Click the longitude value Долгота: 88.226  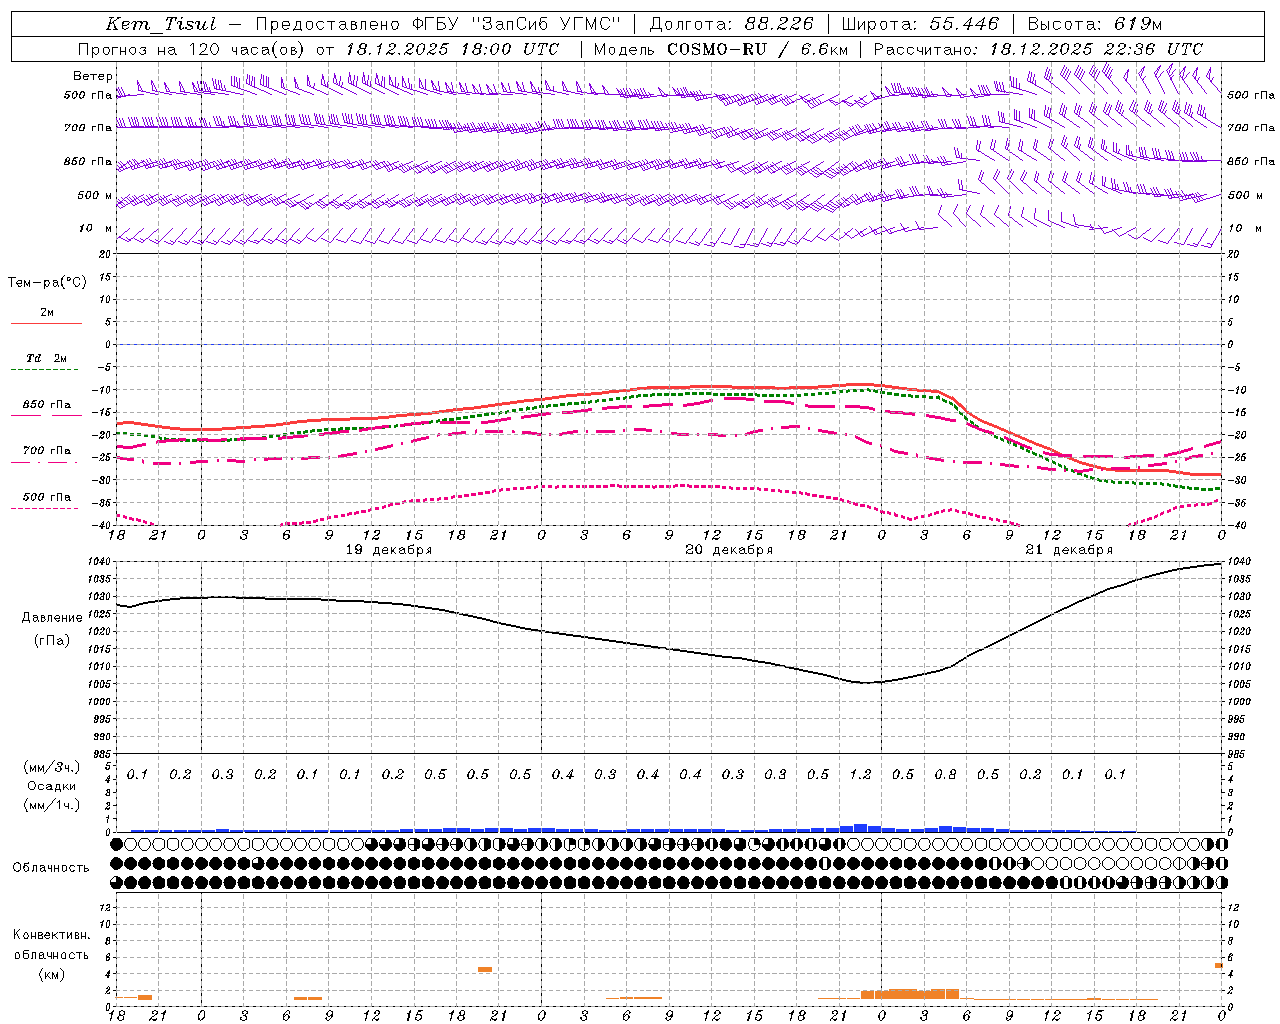pos(731,24)
